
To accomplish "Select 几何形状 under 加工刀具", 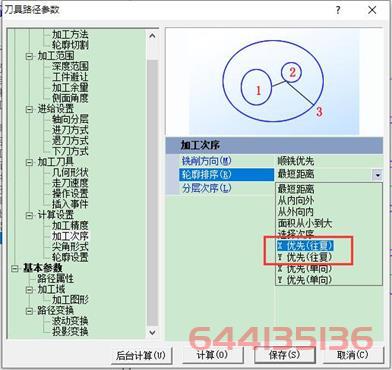I will (70, 173).
